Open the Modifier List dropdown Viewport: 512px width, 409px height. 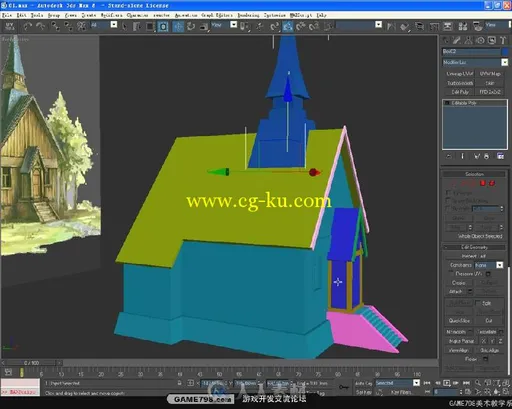click(505, 62)
